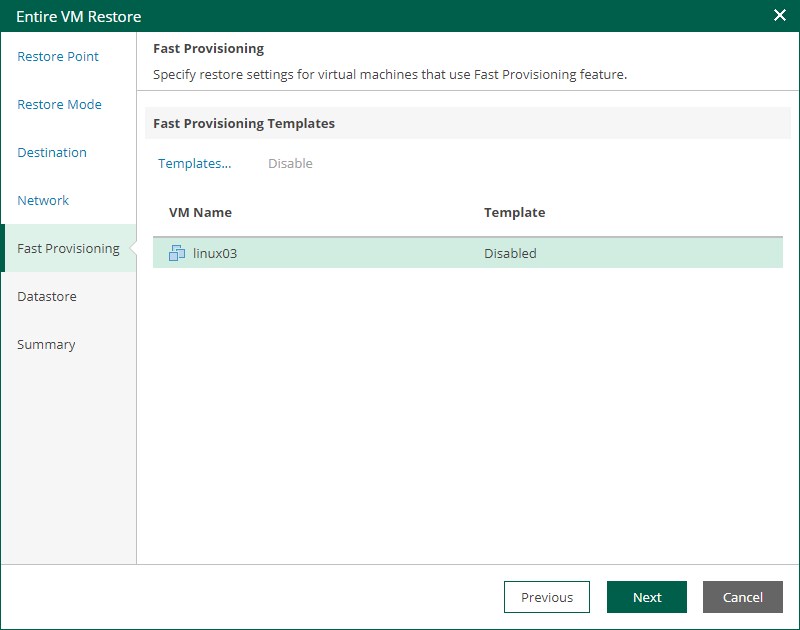Switch to the Destination step
800x630 pixels.
(52, 152)
